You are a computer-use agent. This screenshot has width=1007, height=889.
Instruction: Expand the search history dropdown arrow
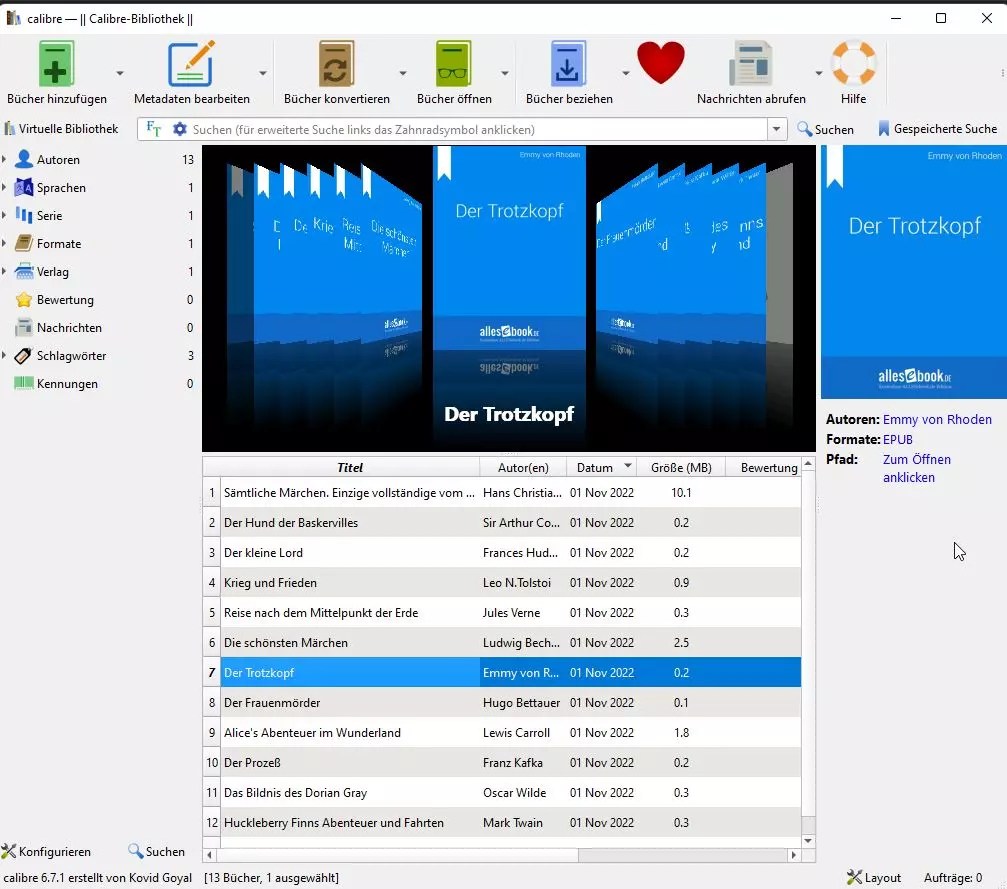pos(777,129)
